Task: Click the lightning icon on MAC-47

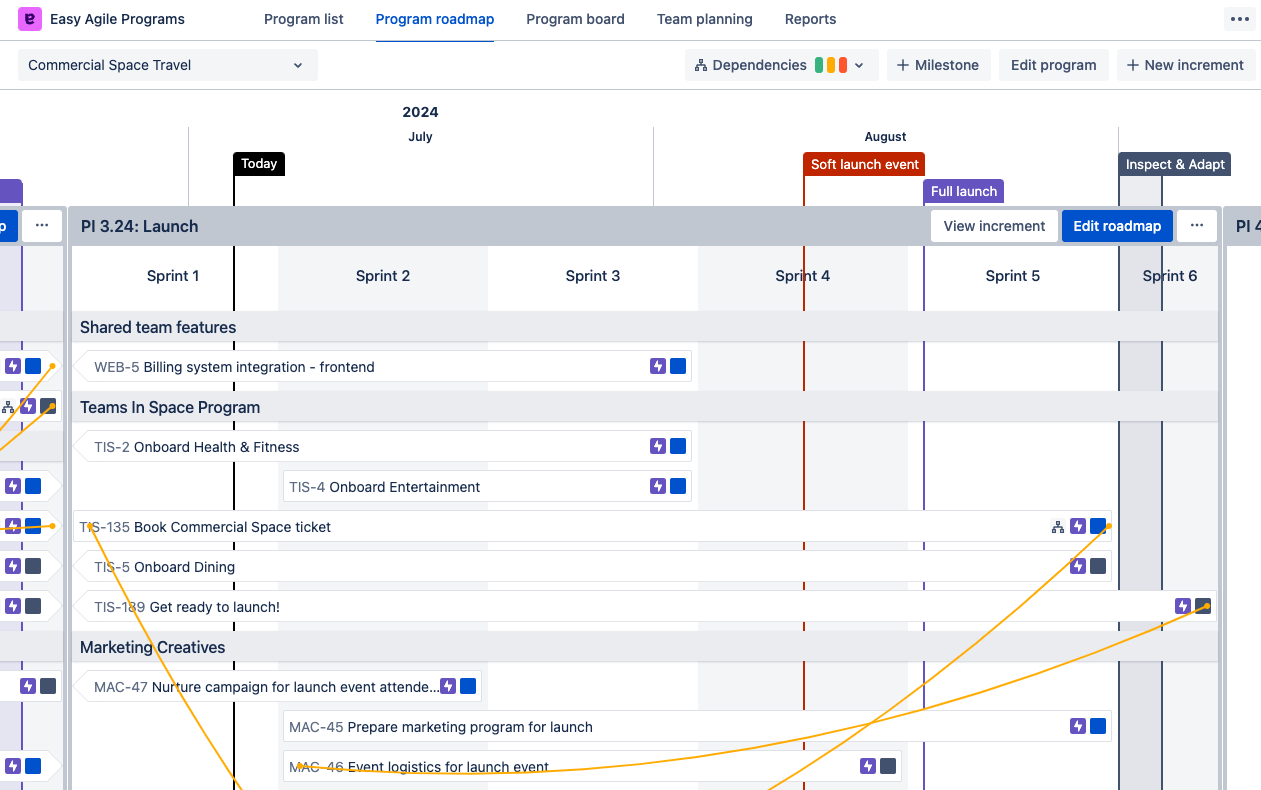Action: [448, 687]
